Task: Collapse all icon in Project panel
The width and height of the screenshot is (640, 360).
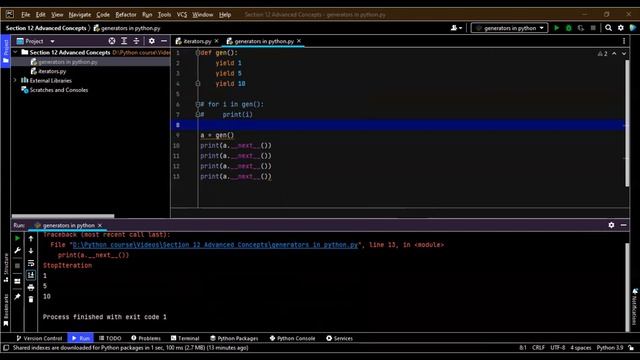Action: click(x=136, y=41)
